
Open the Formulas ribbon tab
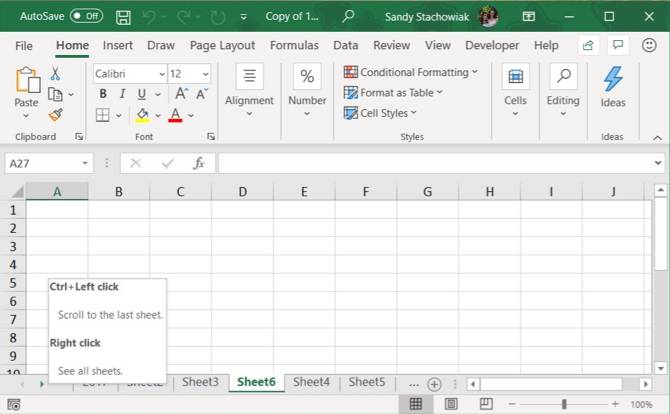click(x=294, y=45)
